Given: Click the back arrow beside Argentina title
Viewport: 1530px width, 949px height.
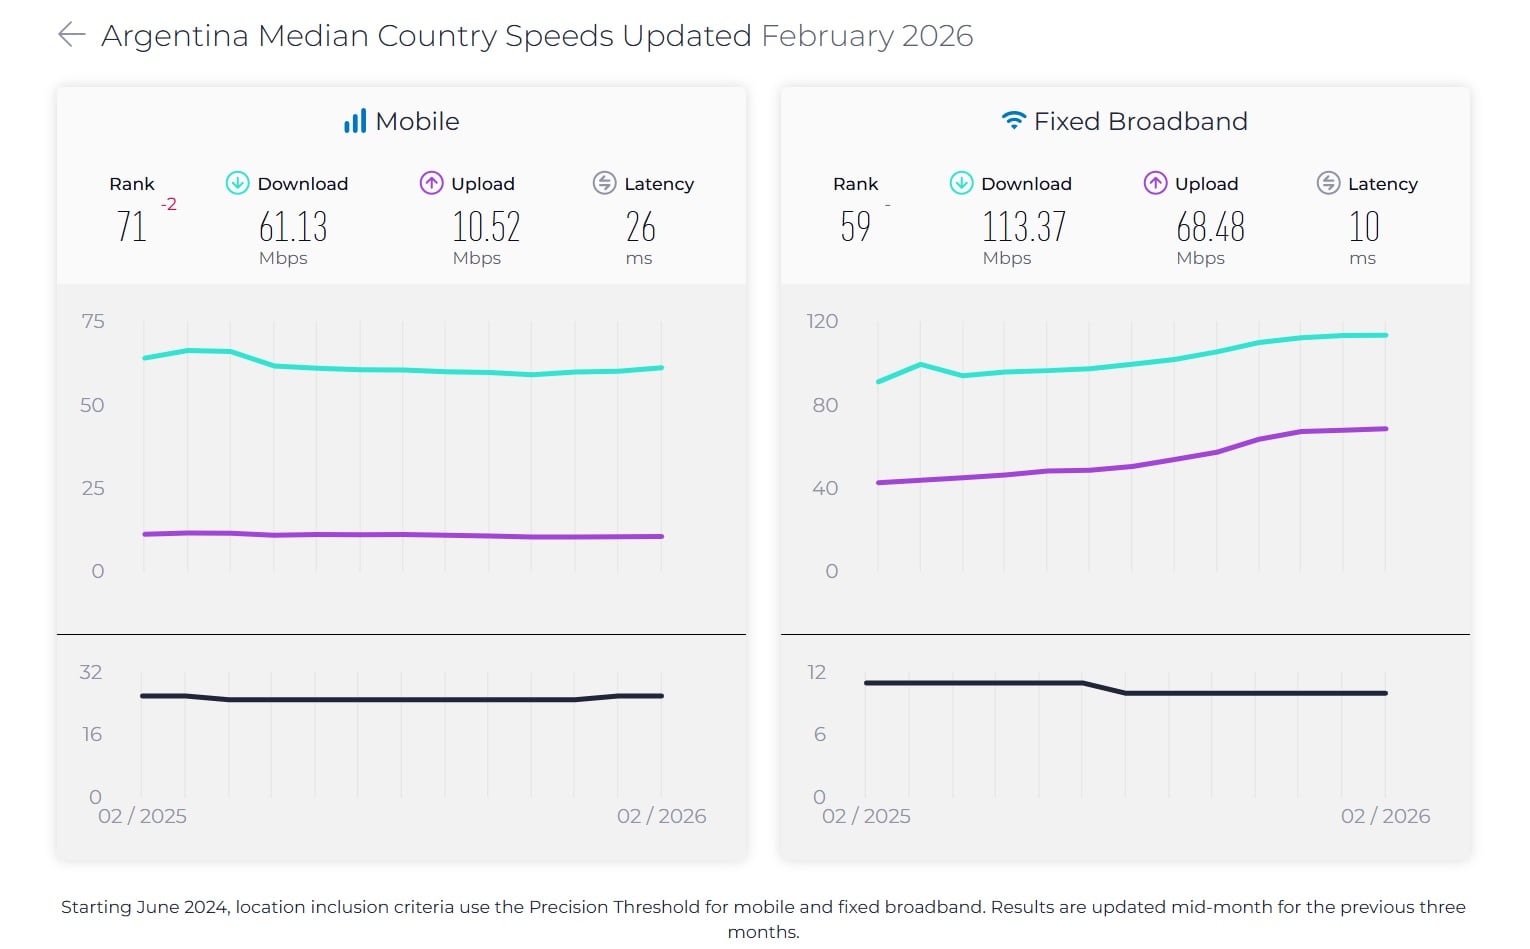Looking at the screenshot, I should point(72,36).
